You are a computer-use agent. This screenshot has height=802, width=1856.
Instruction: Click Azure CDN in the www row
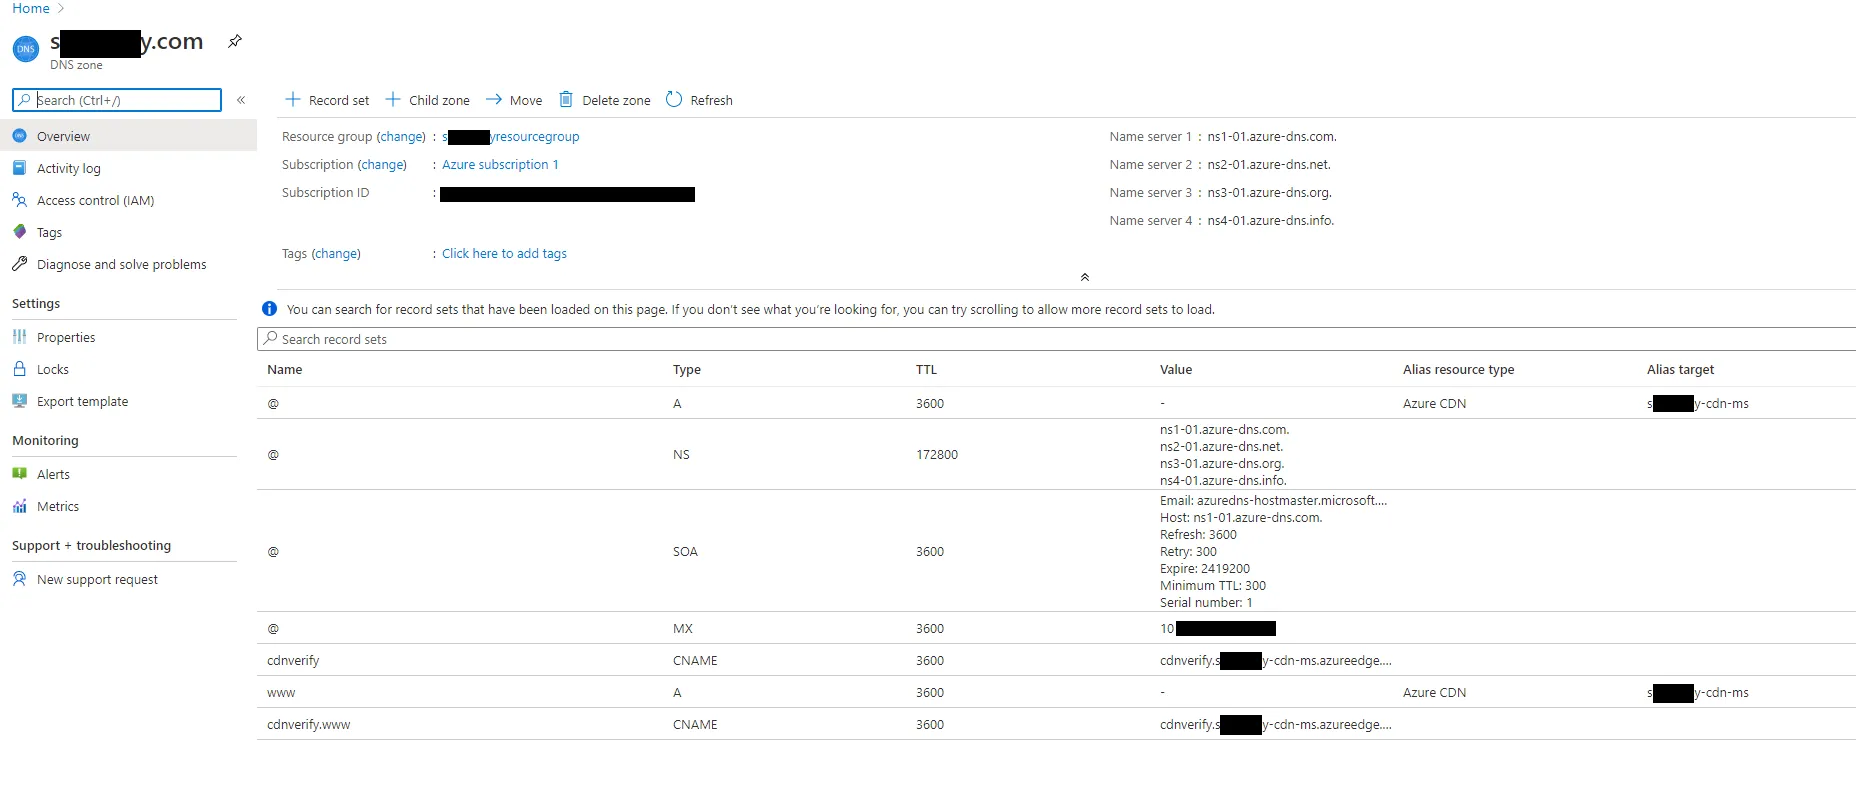point(1435,692)
